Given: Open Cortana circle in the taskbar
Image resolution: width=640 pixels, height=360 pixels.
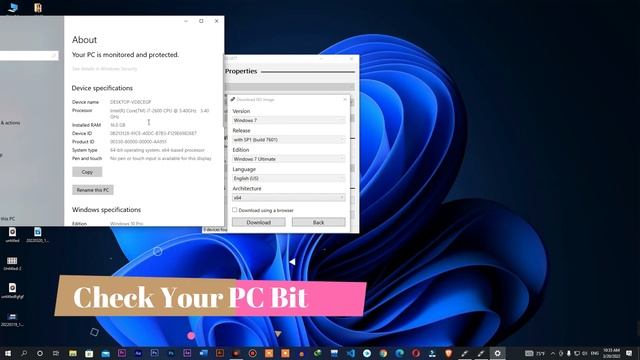Looking at the screenshot, I should [40, 353].
